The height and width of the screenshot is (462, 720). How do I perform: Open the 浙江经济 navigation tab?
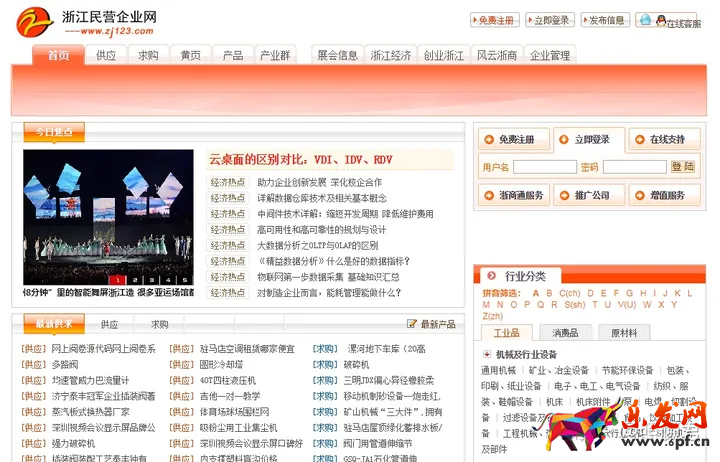(391, 56)
